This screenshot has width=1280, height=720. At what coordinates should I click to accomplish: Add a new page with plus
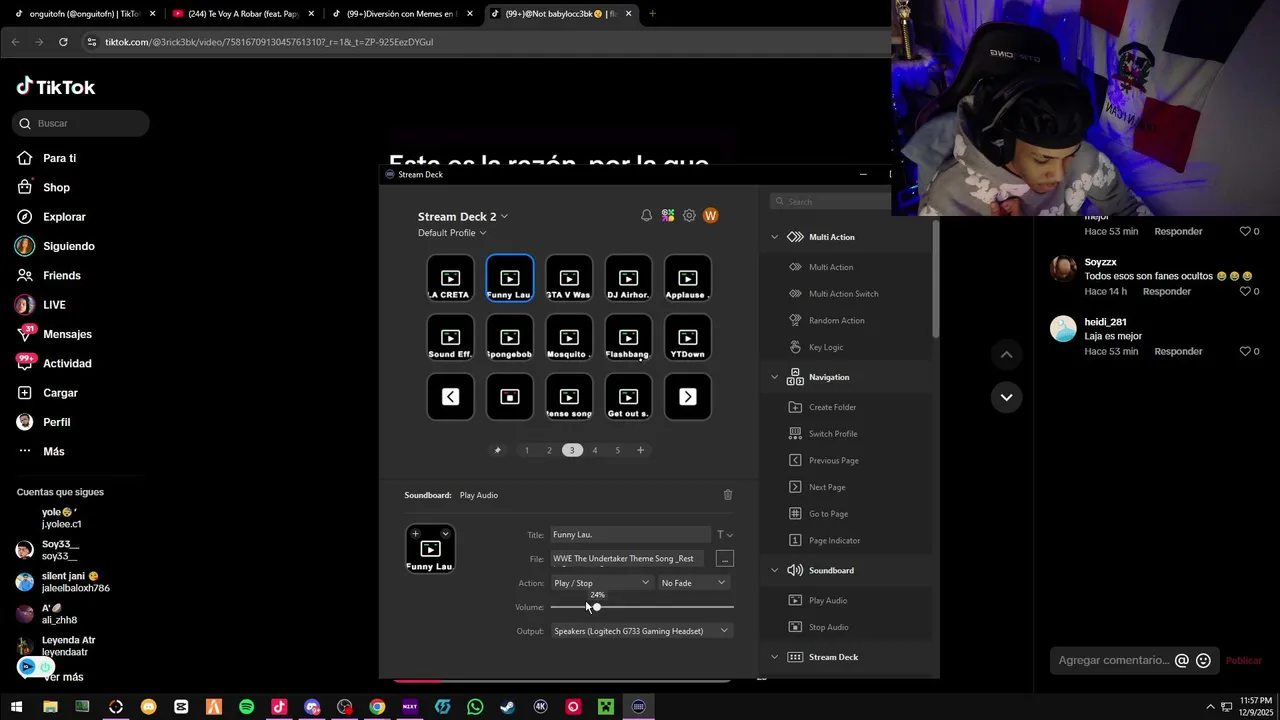641,450
